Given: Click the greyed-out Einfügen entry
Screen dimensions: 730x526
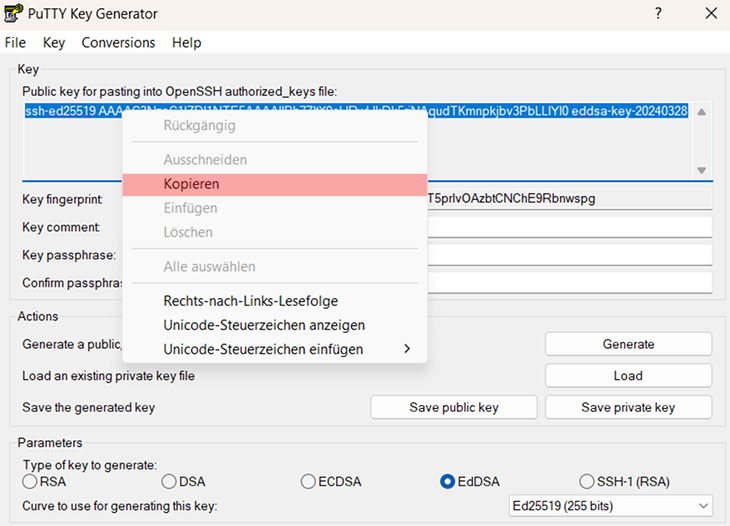Looking at the screenshot, I should coord(275,209).
